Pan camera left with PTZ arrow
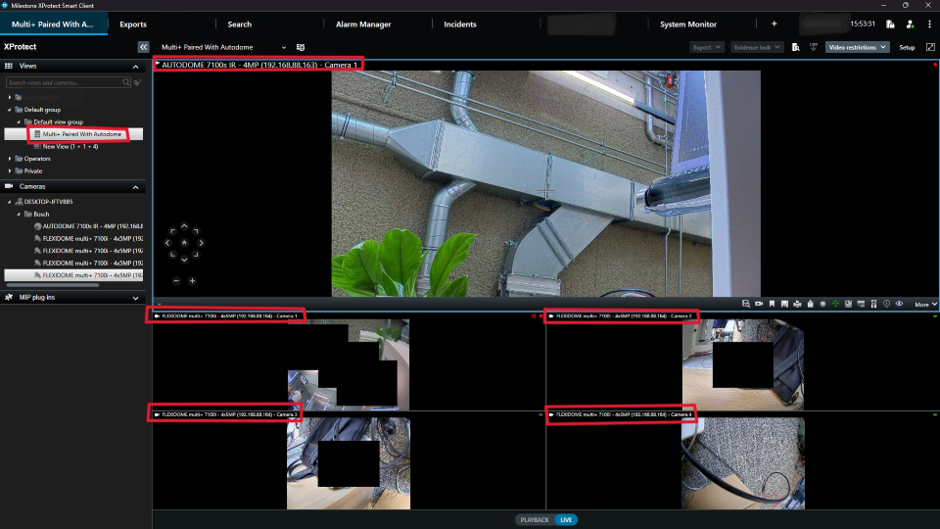 [x=168, y=243]
